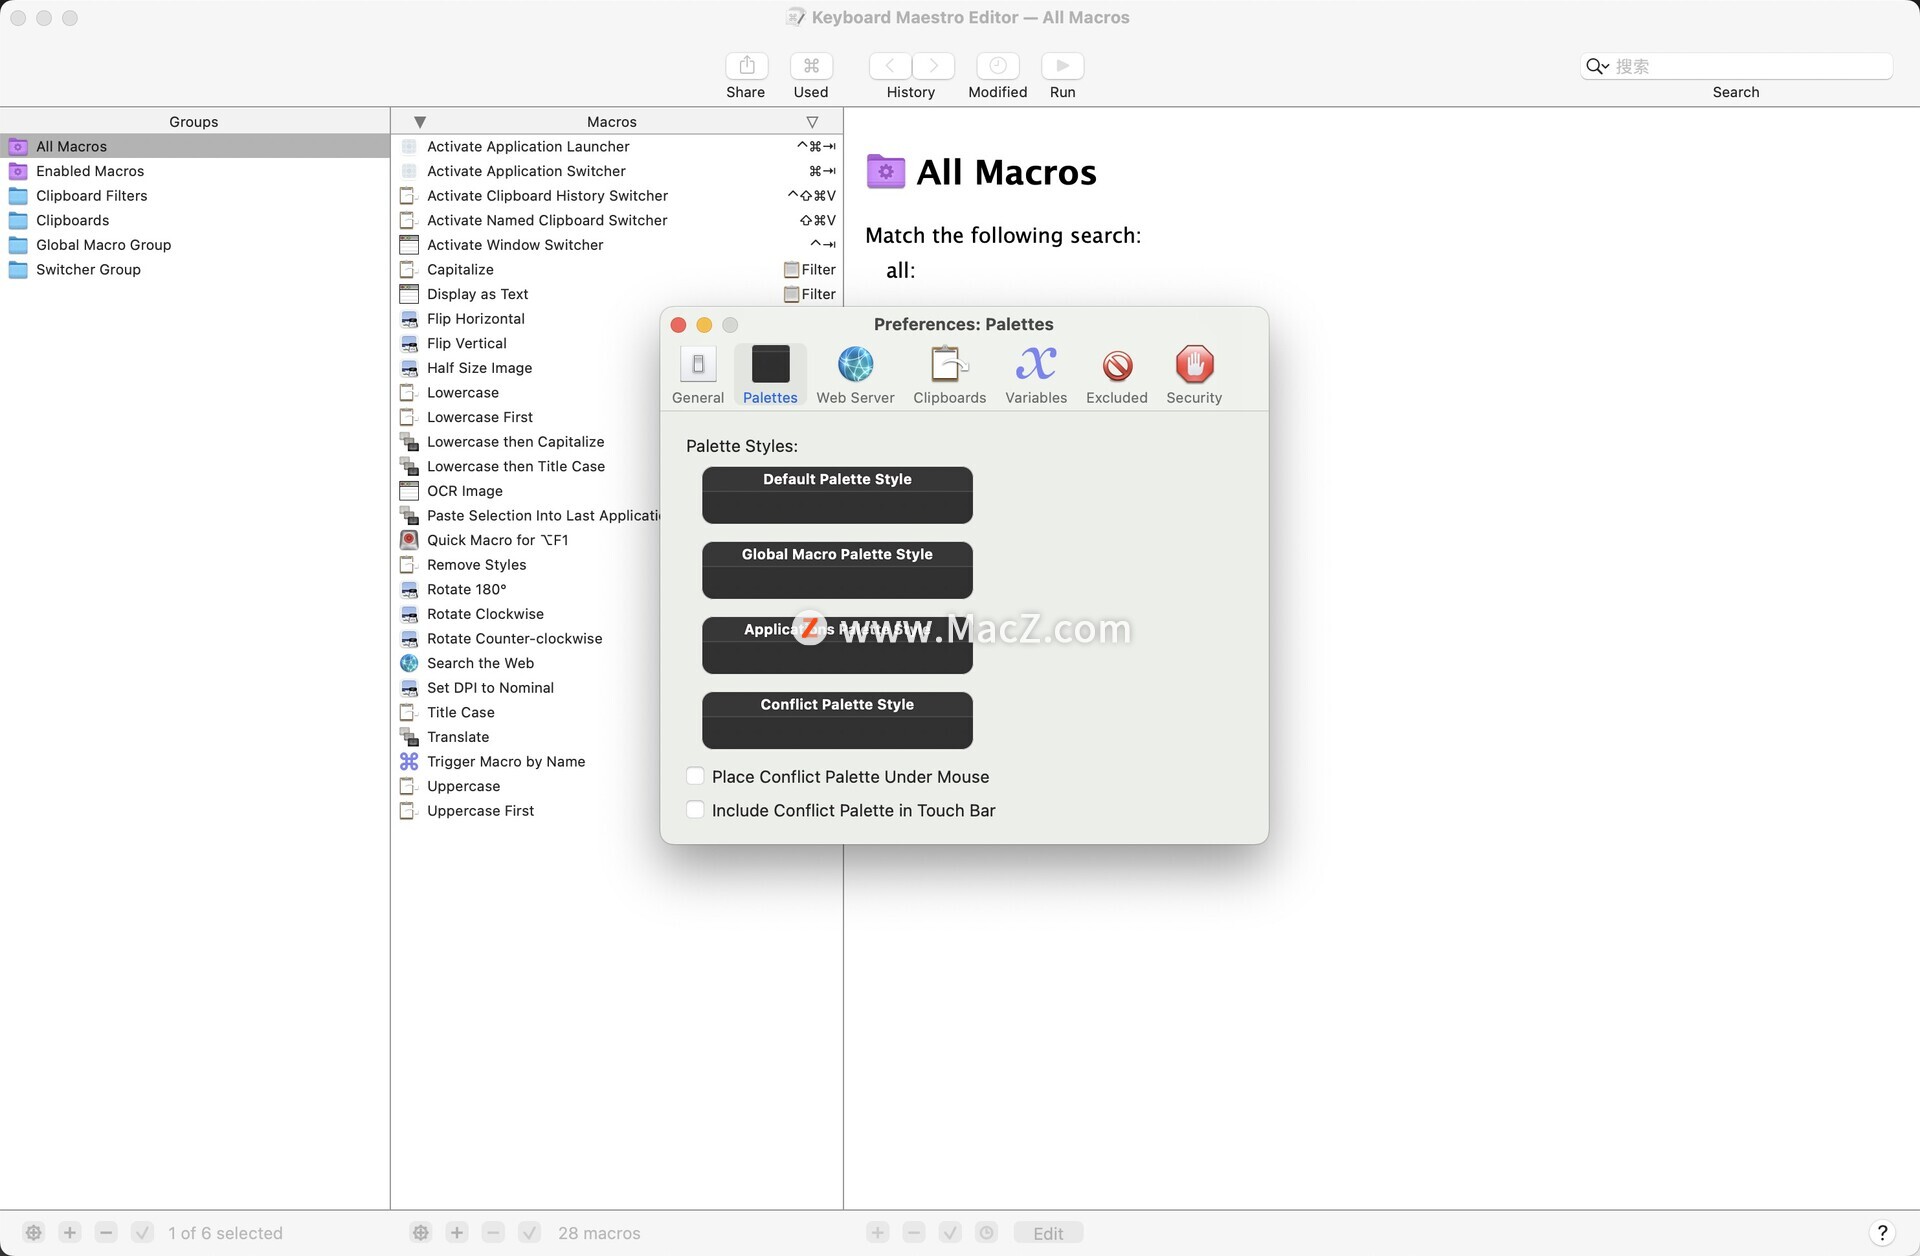Select Clipboards group folder

point(195,220)
